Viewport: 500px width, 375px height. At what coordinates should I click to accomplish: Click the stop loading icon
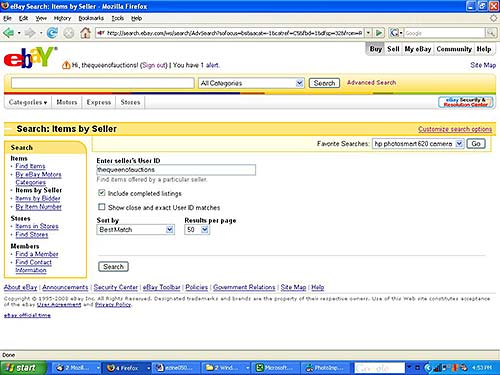(x=69, y=33)
